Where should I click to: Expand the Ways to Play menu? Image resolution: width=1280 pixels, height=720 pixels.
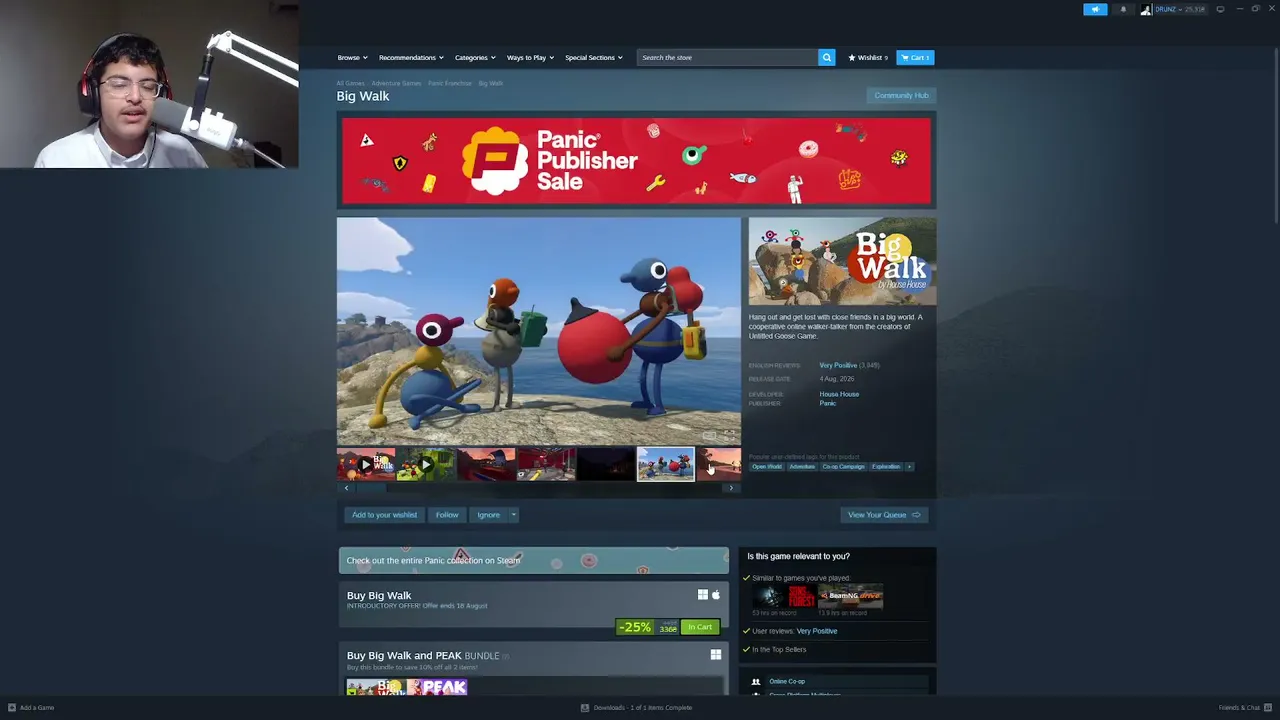pyautogui.click(x=530, y=57)
